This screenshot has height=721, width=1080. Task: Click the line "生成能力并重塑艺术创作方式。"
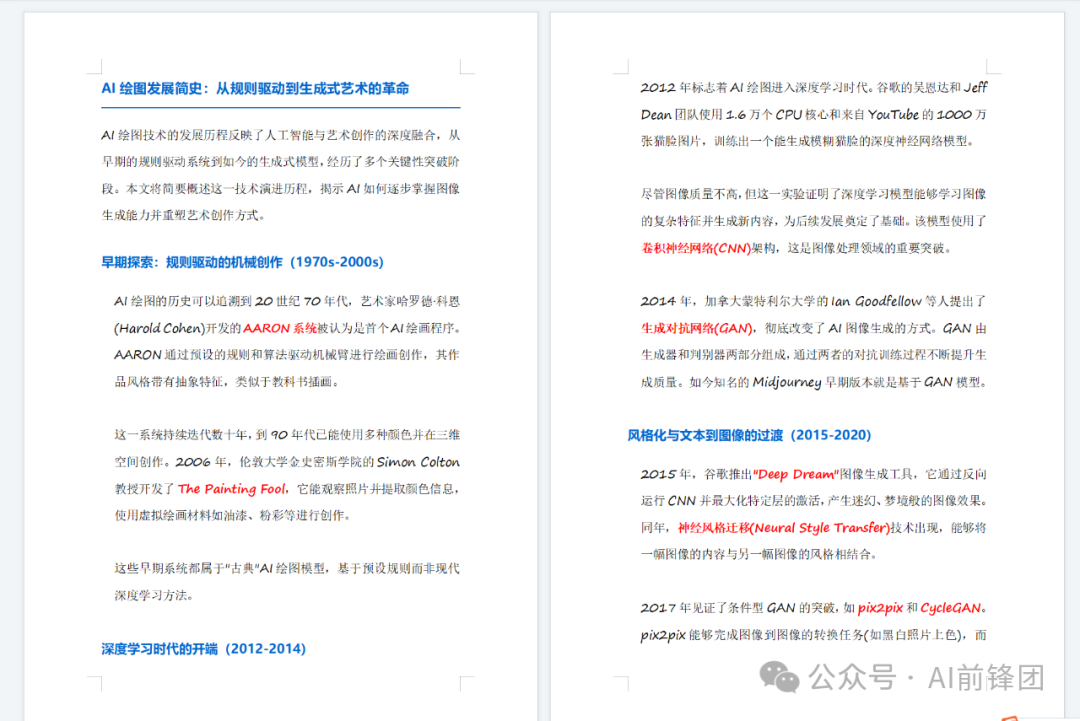pos(183,216)
